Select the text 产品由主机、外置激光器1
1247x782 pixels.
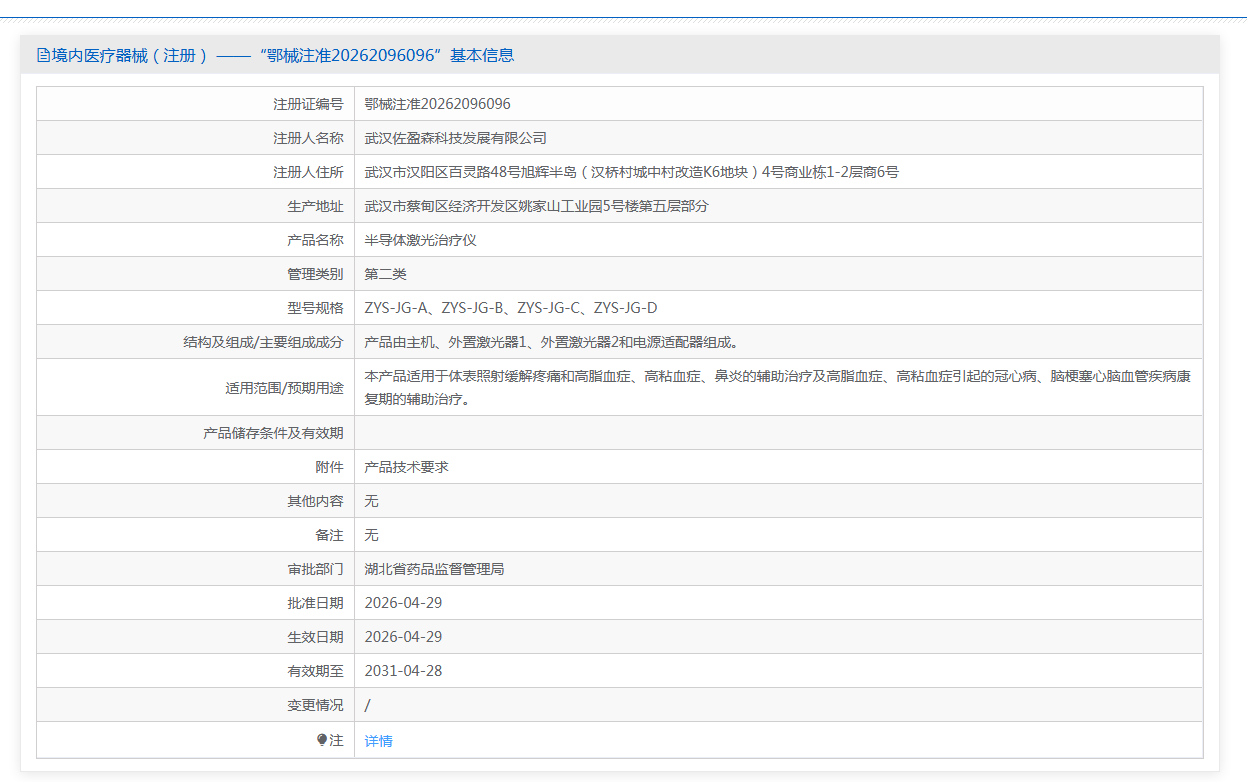pyautogui.click(x=552, y=342)
